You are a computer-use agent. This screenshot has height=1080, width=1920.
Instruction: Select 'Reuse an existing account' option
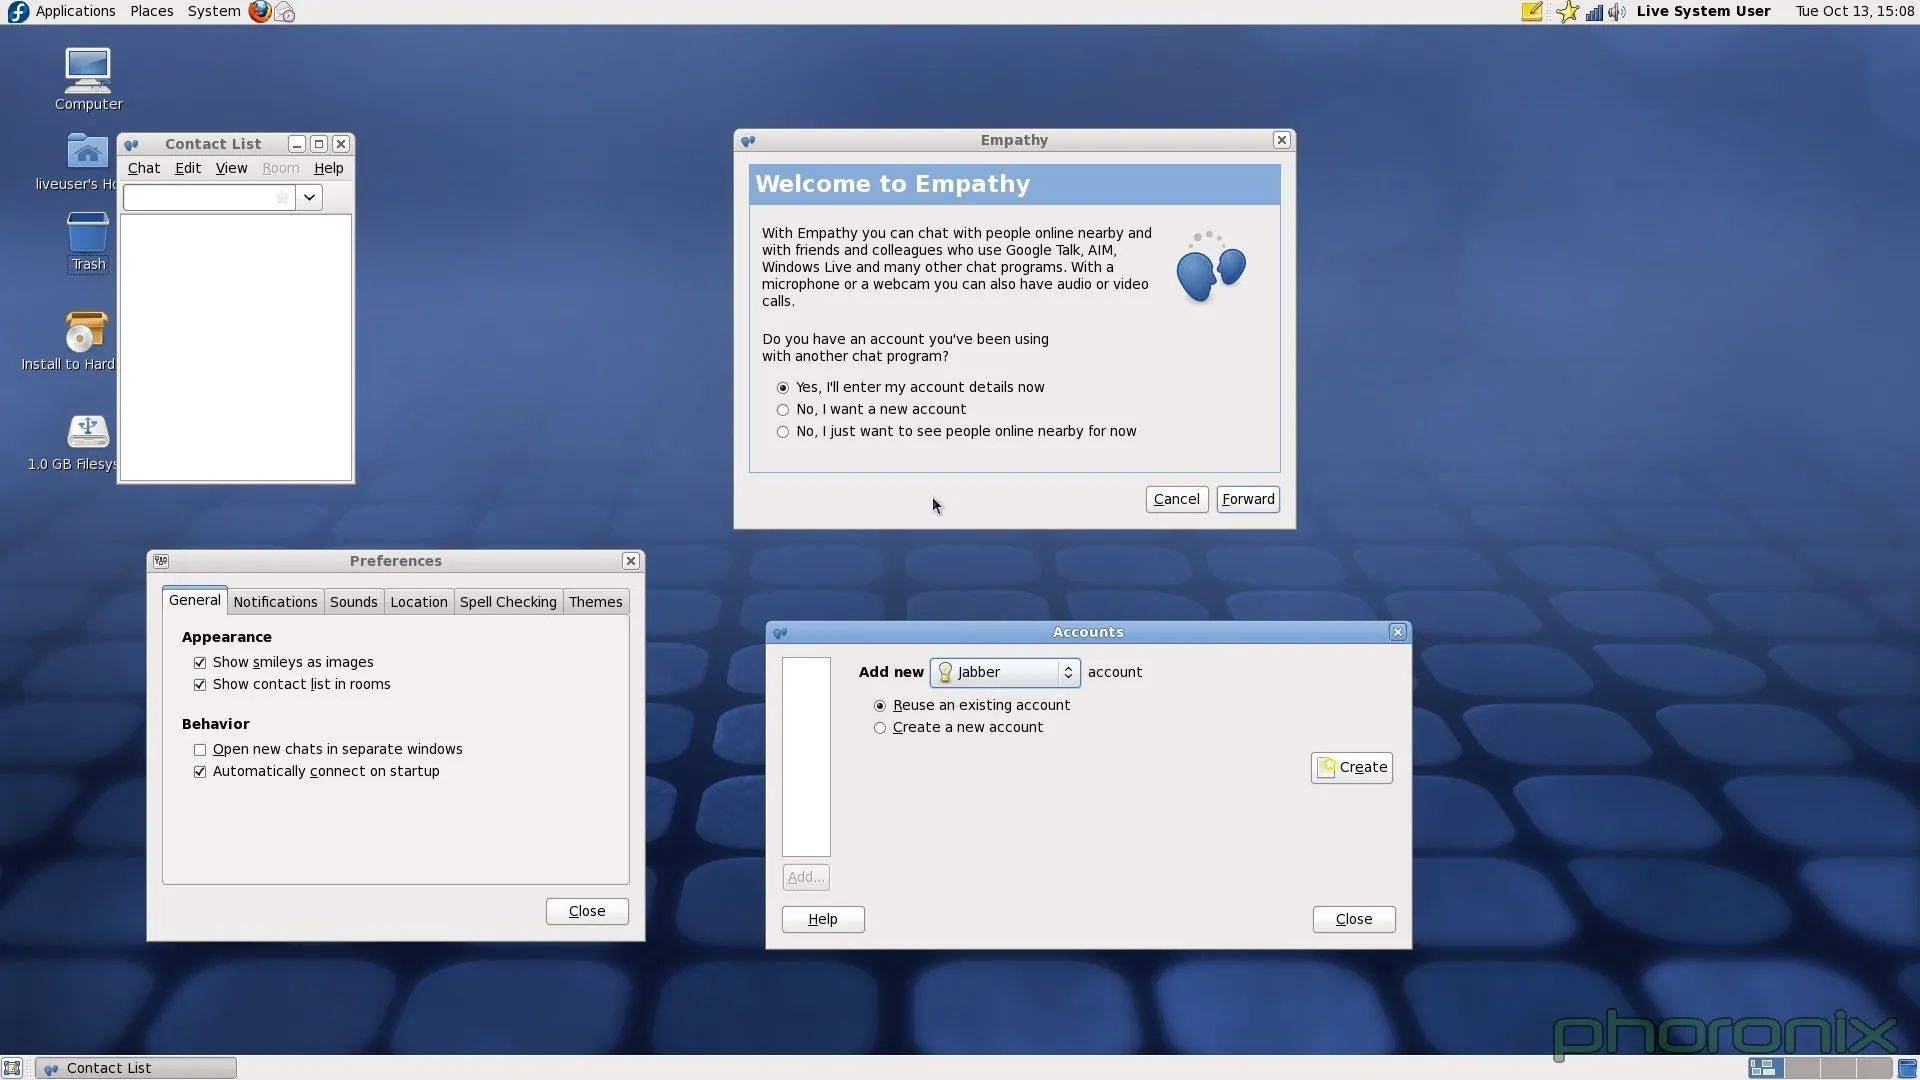pyautogui.click(x=972, y=706)
